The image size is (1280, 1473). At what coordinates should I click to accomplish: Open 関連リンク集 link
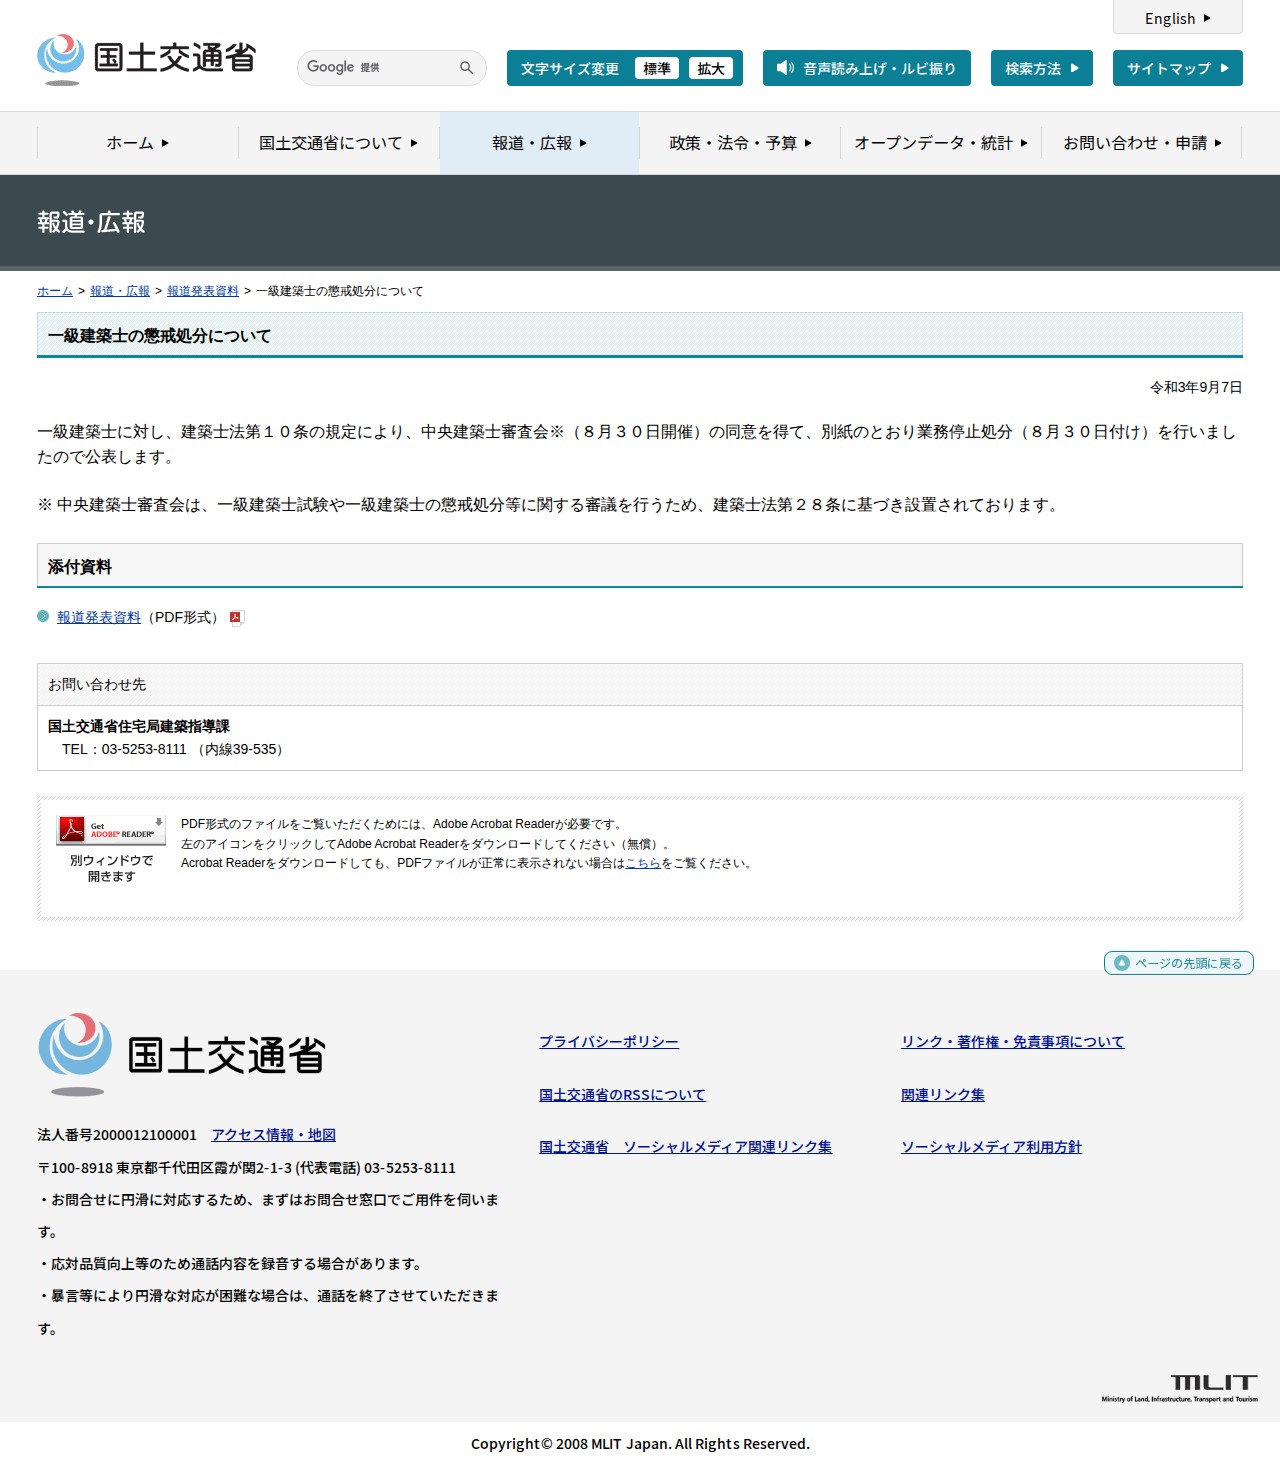[943, 1095]
